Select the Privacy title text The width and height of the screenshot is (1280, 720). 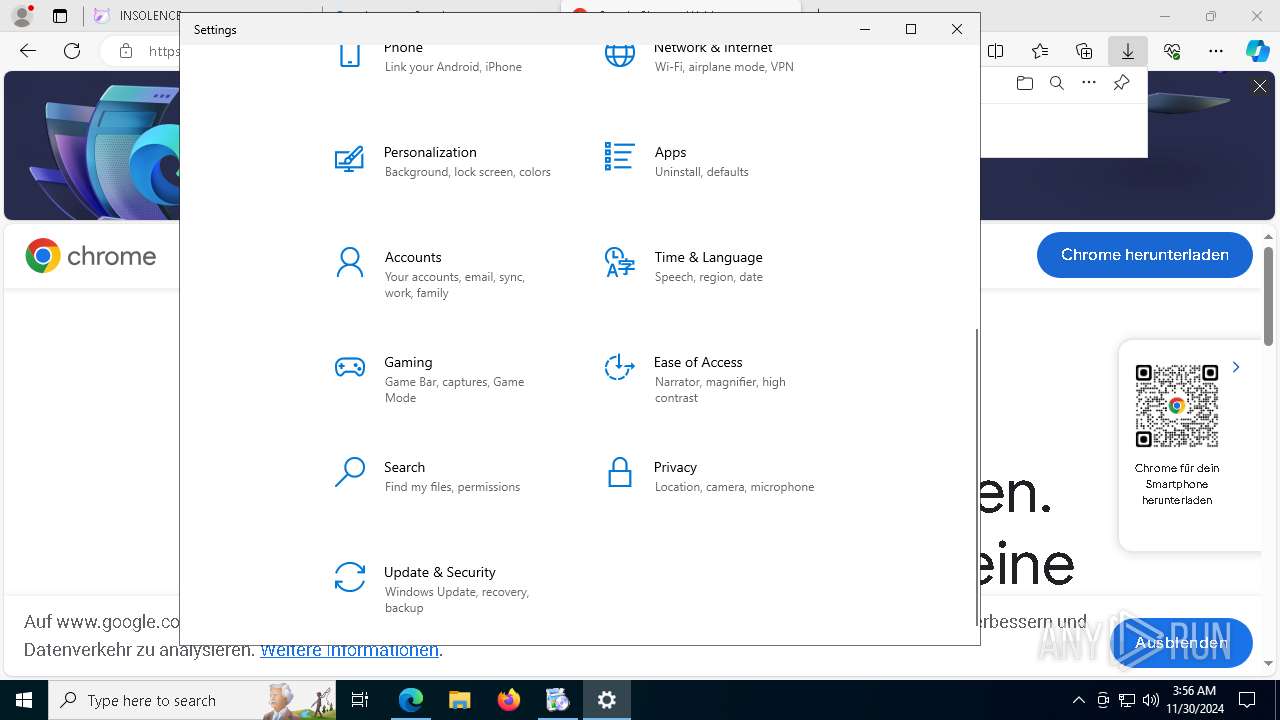point(675,467)
